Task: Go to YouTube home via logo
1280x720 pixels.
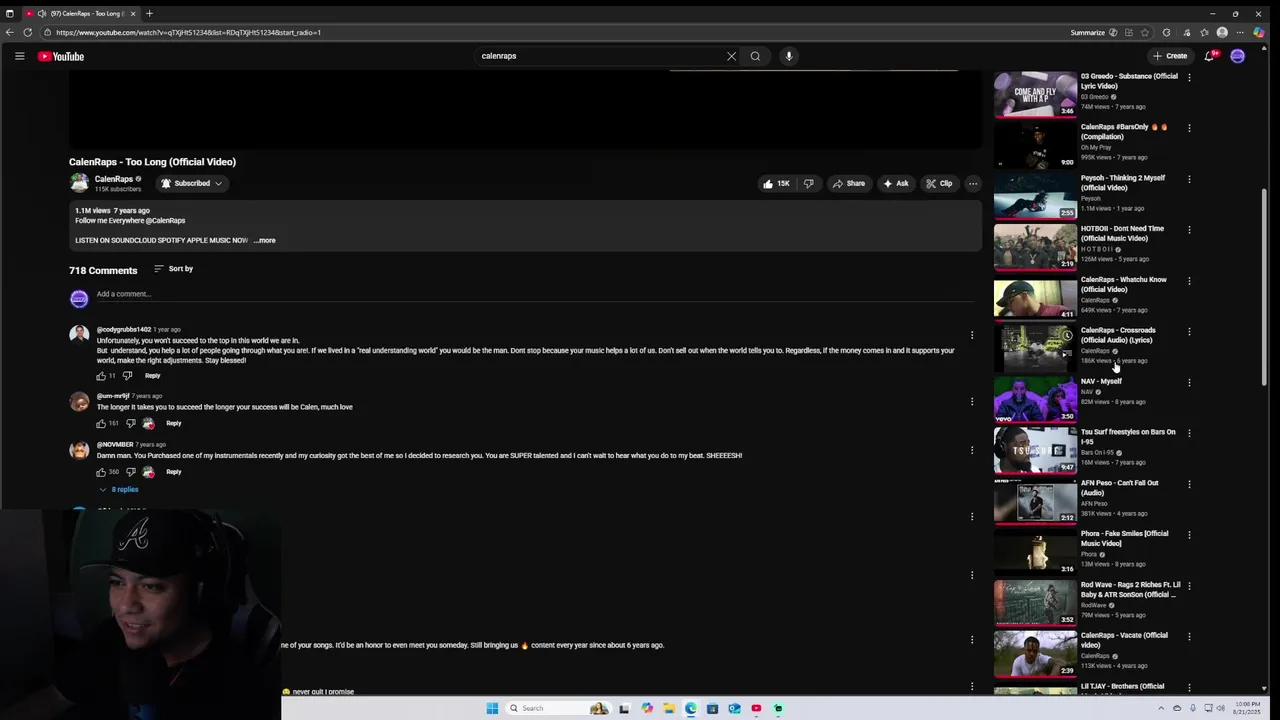Action: pos(61,56)
